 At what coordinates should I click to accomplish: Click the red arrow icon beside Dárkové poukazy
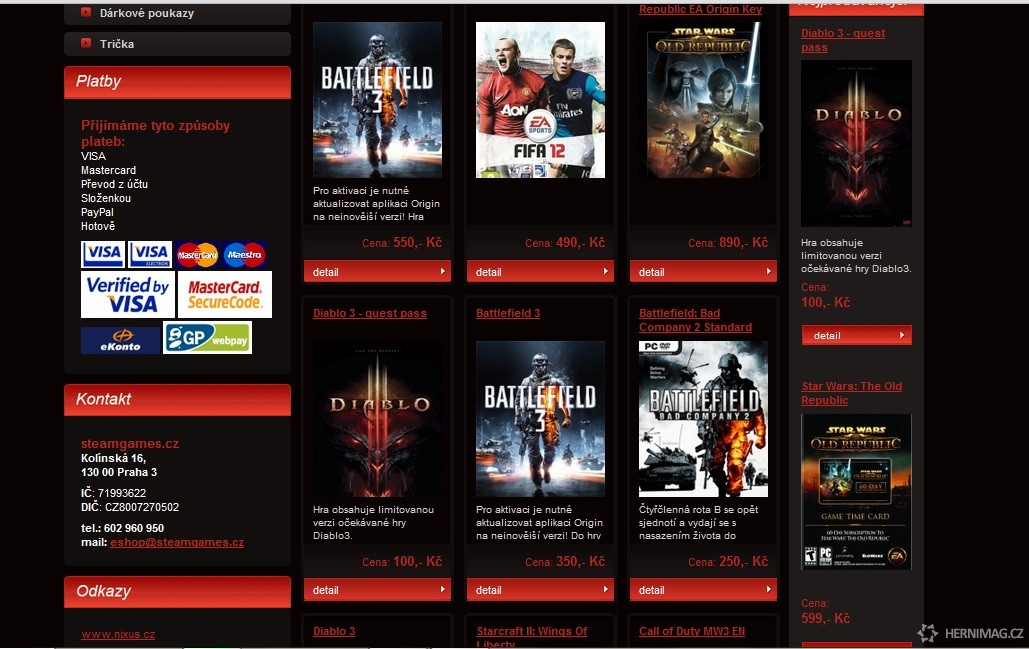(x=86, y=12)
